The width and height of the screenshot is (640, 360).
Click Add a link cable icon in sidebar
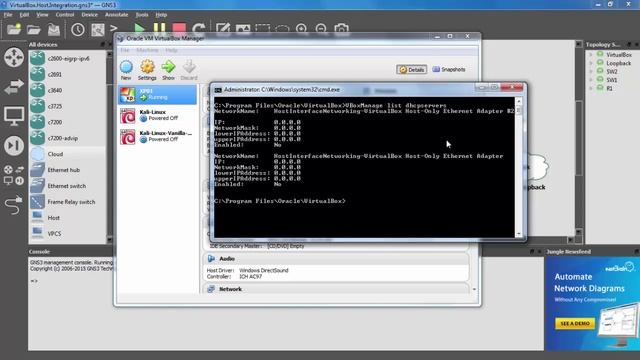pyautogui.click(x=14, y=205)
